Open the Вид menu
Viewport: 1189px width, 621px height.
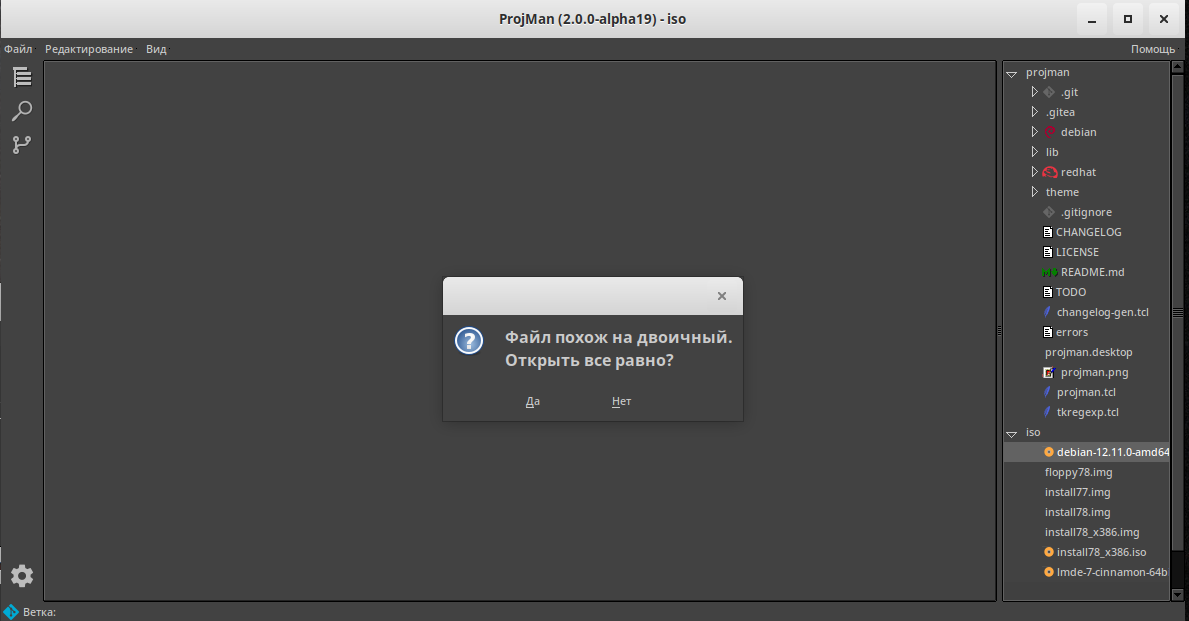(x=155, y=48)
